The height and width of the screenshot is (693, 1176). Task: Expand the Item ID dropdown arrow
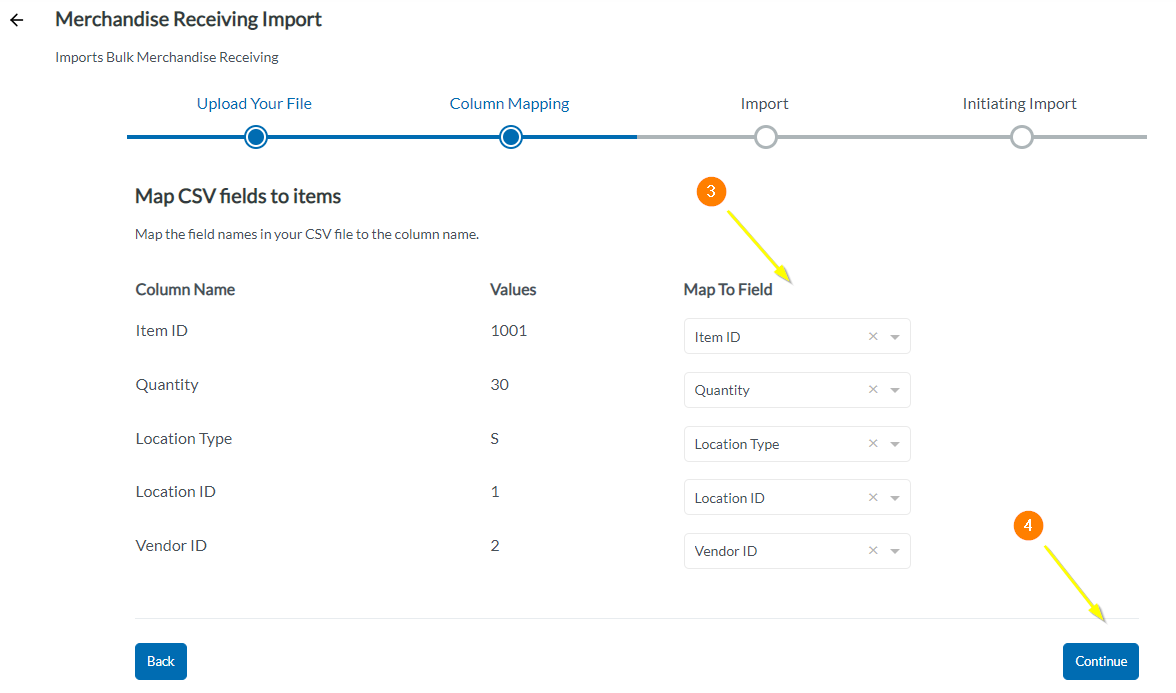[895, 338]
